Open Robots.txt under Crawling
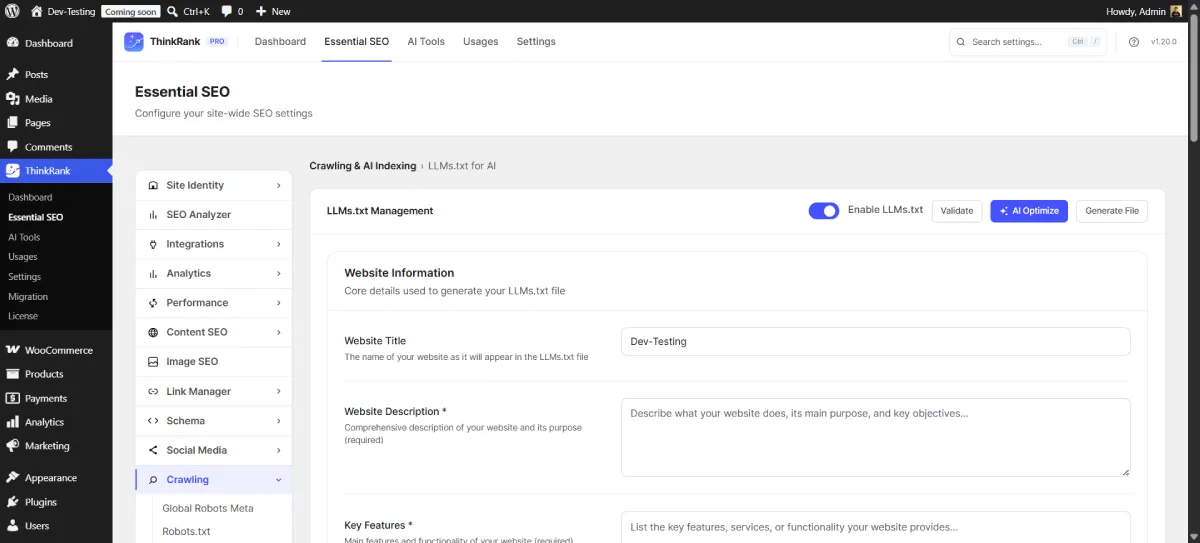The width and height of the screenshot is (1200, 543). pyautogui.click(x=187, y=532)
